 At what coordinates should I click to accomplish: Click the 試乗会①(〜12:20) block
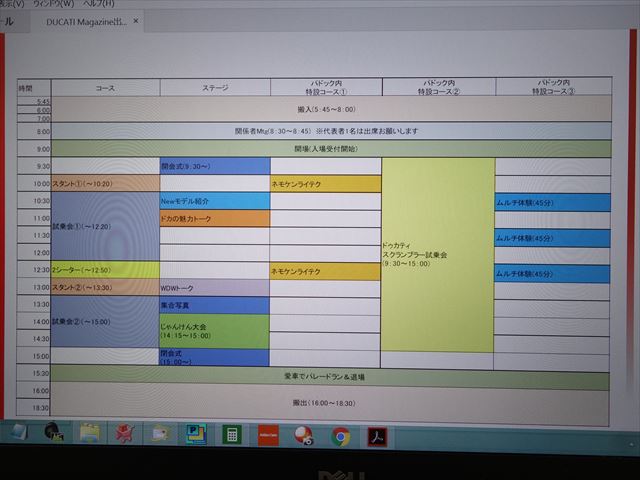pyautogui.click(x=105, y=227)
